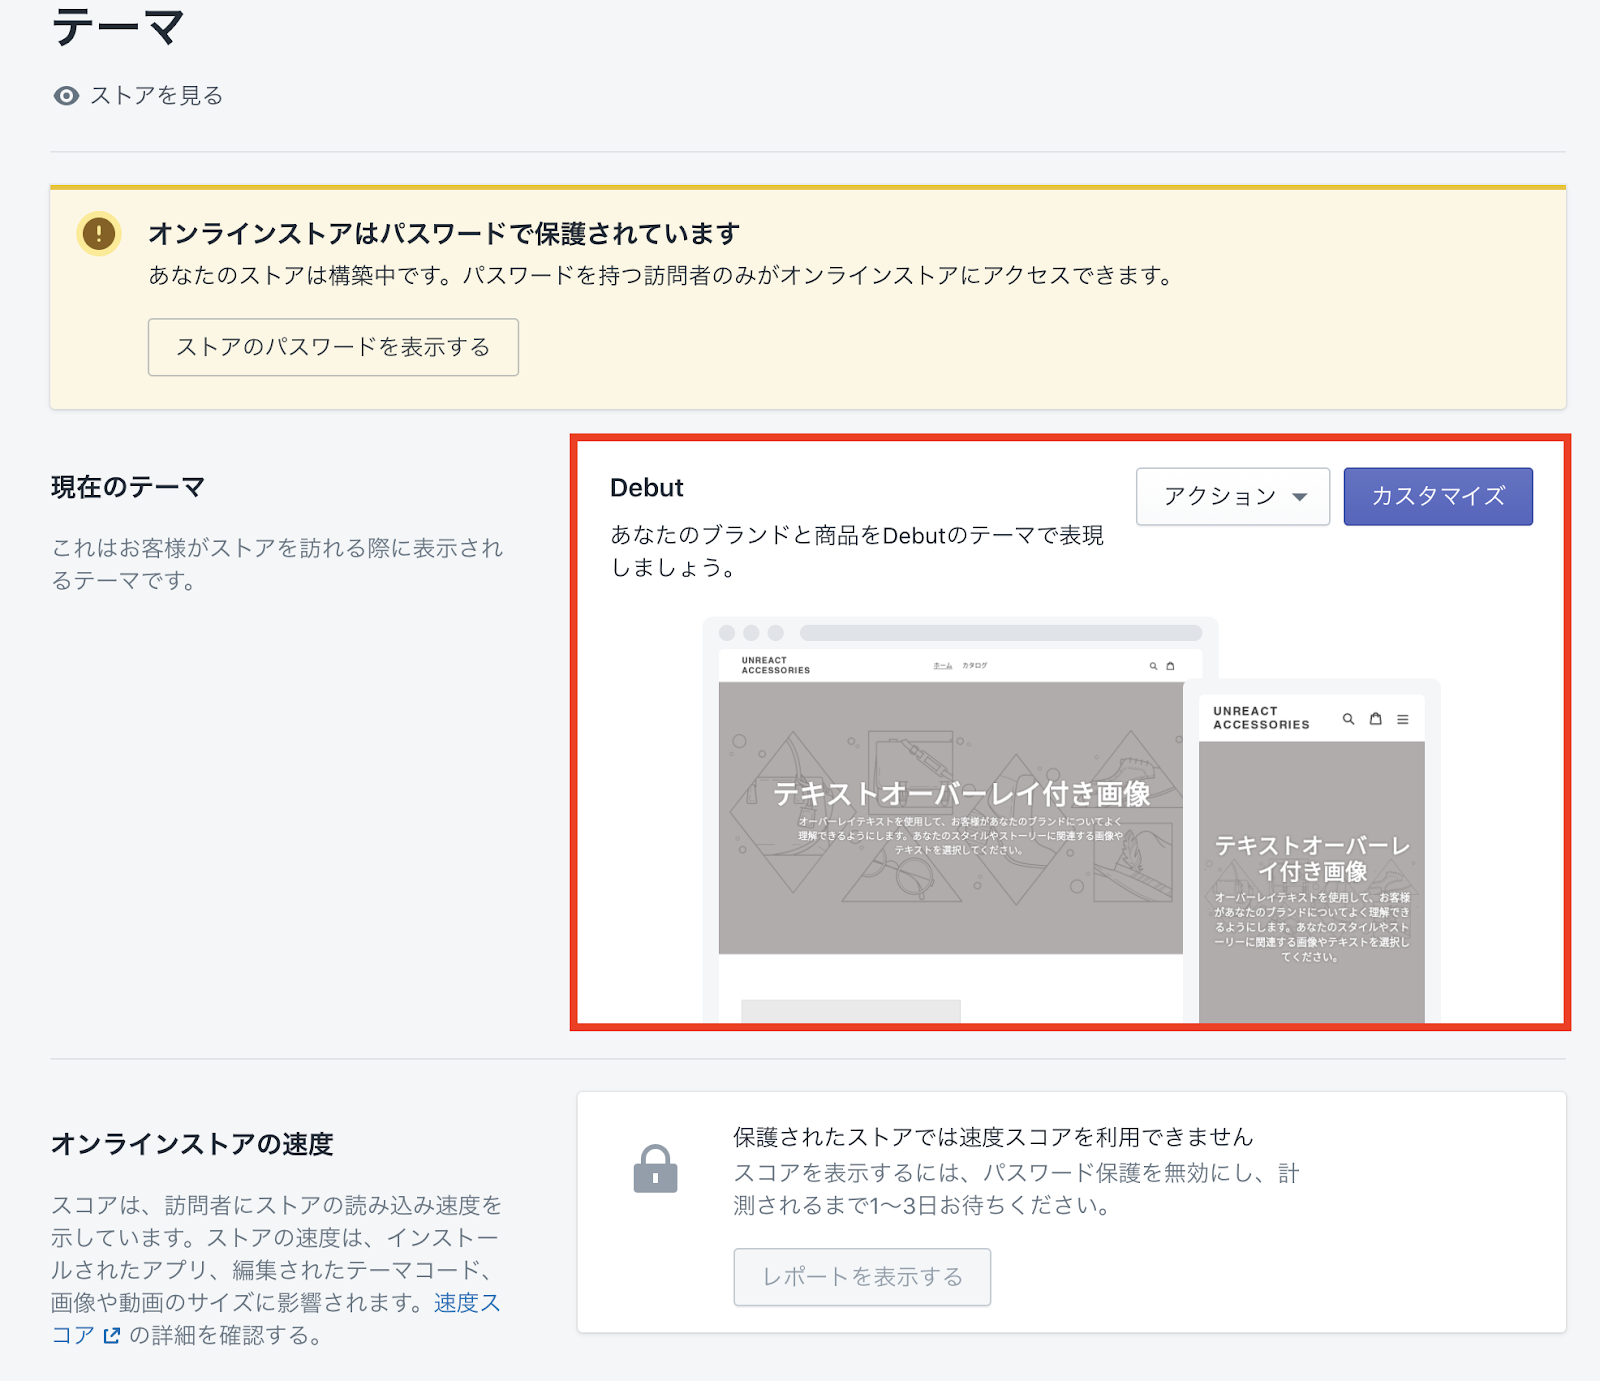Open the アクション dropdown menu

[x=1232, y=496]
